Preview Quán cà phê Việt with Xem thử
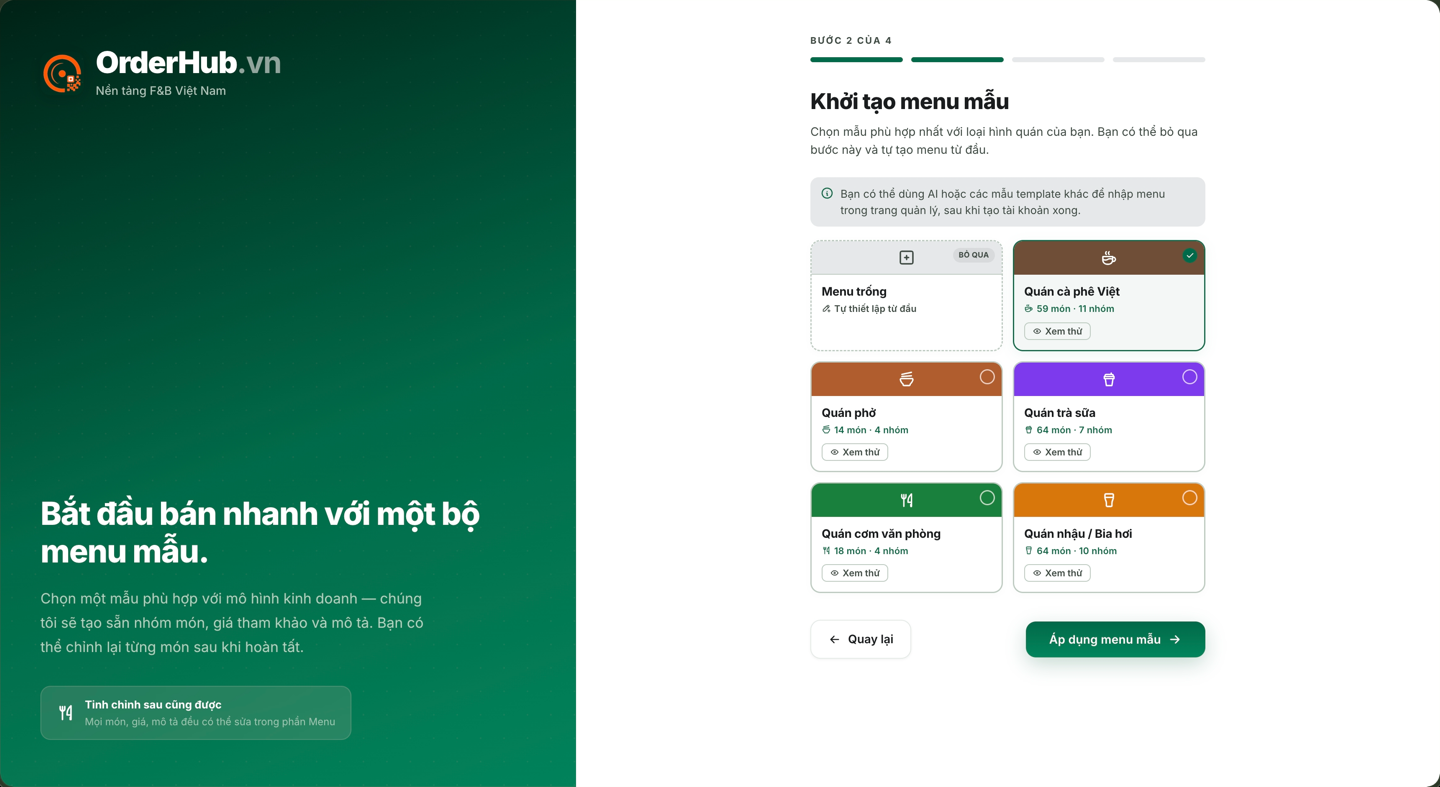Image resolution: width=1440 pixels, height=787 pixels. click(x=1057, y=331)
